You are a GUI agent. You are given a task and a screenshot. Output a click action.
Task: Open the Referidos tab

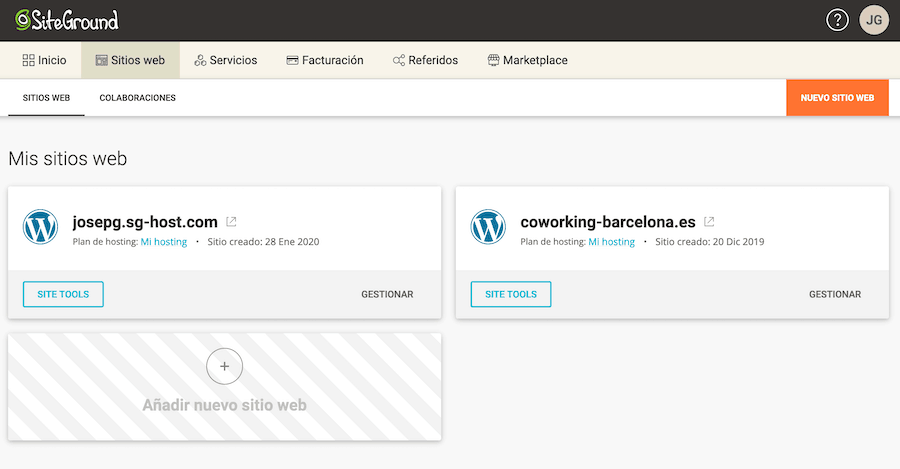point(425,60)
